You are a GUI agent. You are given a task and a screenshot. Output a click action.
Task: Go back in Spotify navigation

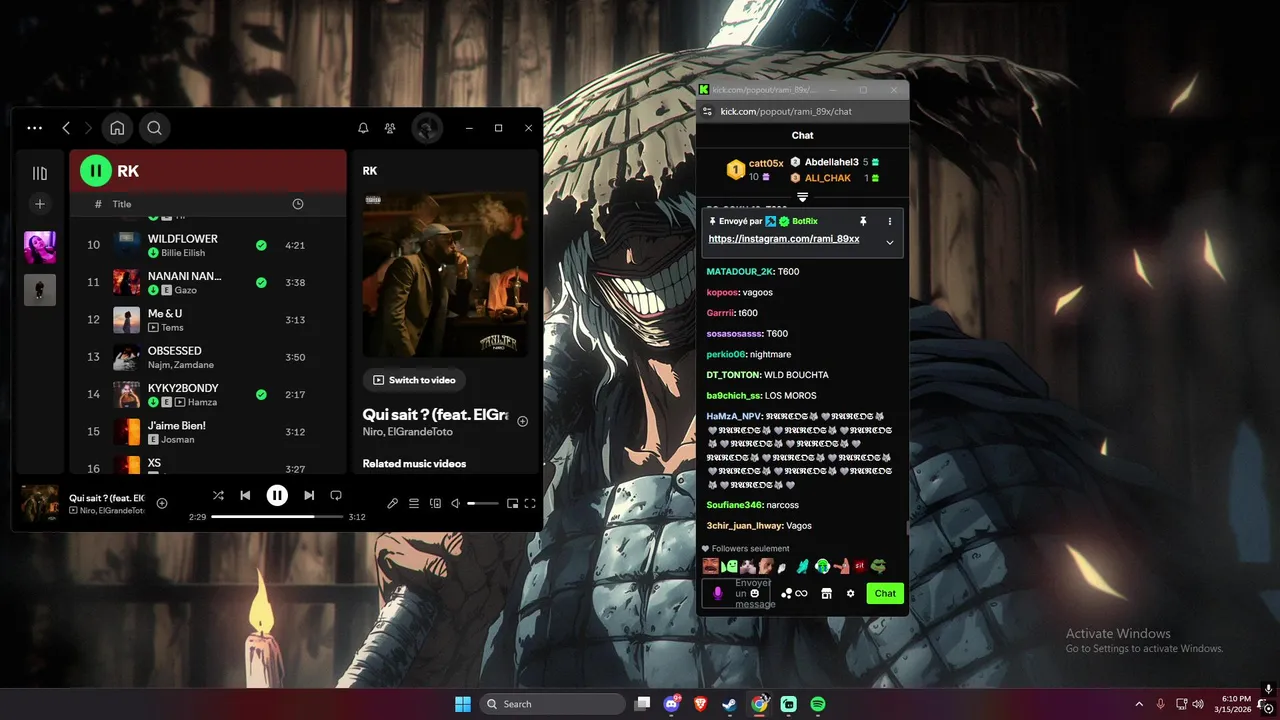pos(66,128)
